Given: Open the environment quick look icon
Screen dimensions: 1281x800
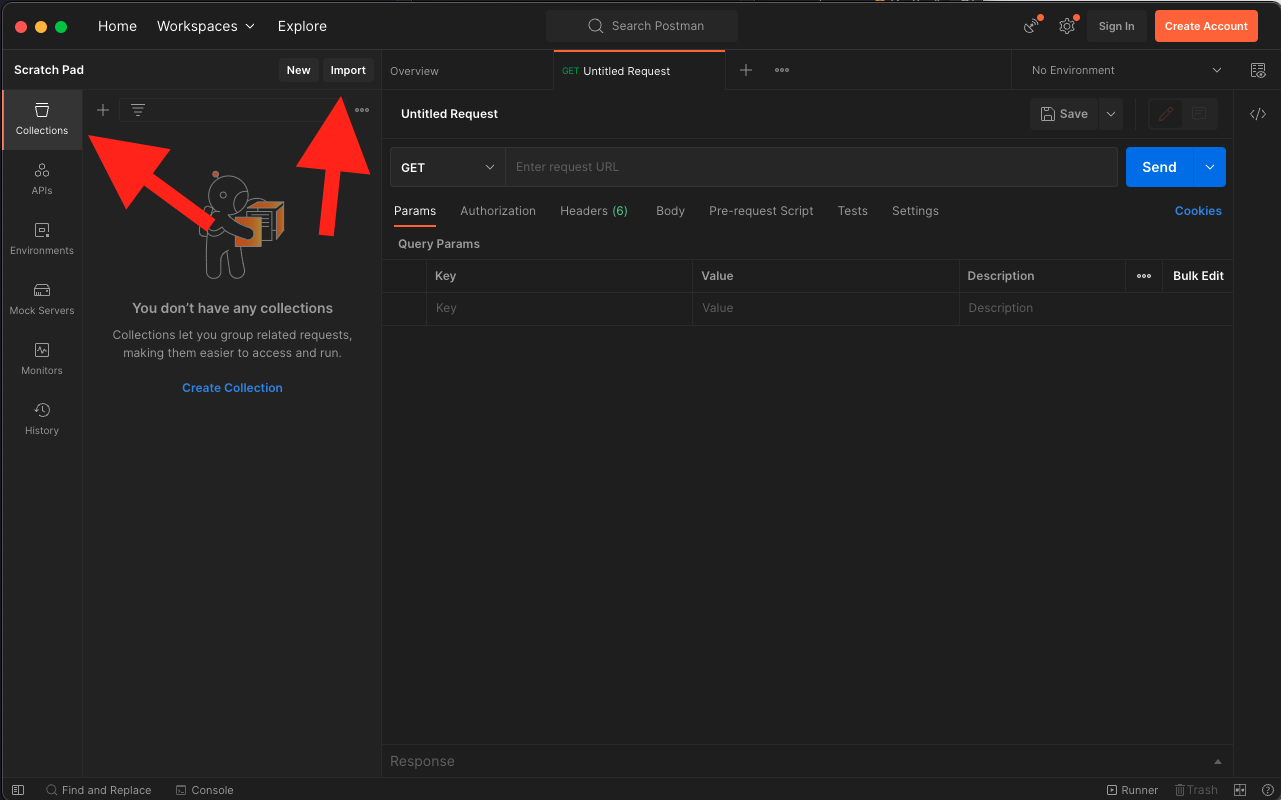Looking at the screenshot, I should (1258, 70).
